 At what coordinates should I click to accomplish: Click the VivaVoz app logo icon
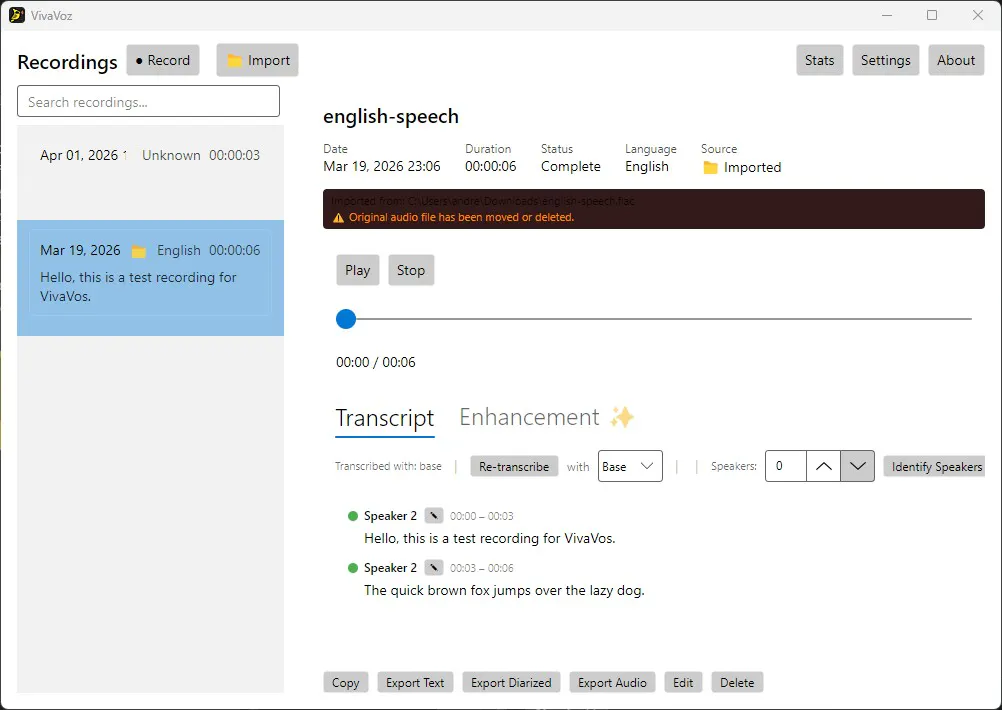pyautogui.click(x=17, y=15)
